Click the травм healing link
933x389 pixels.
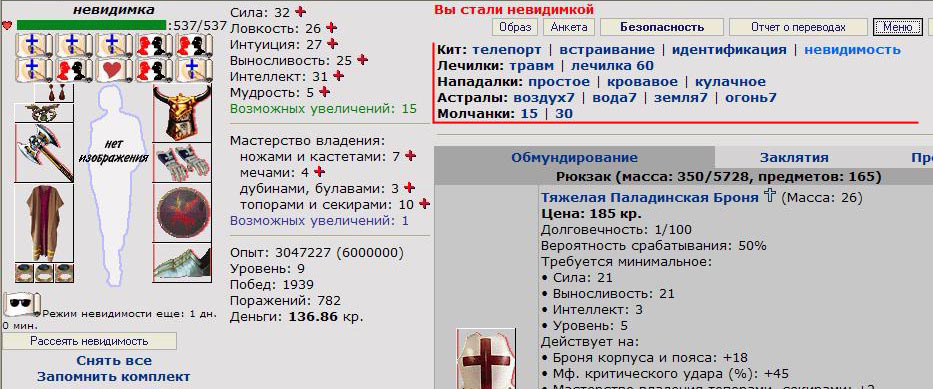click(x=531, y=66)
